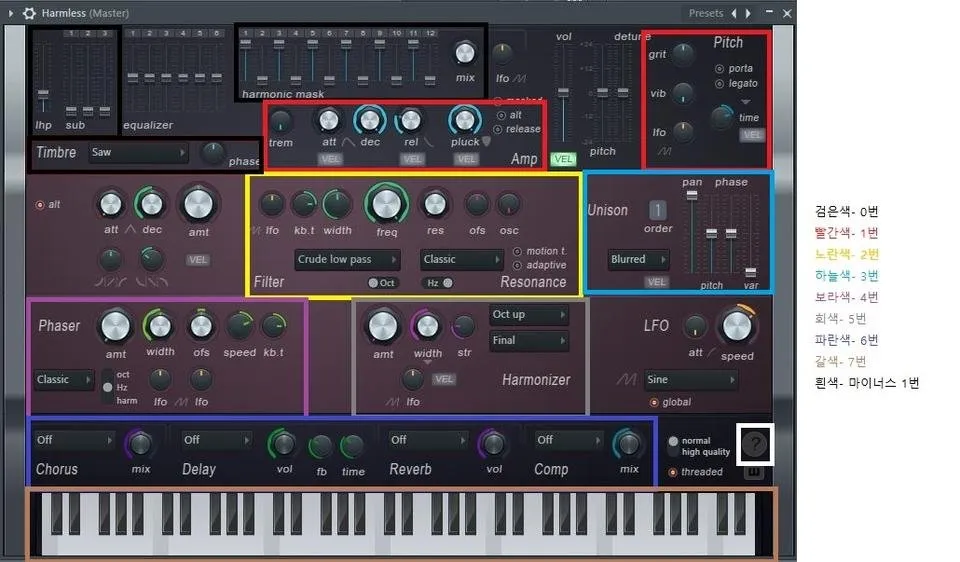Click the lhp slider handle
The image size is (960, 562).
[x=43, y=94]
